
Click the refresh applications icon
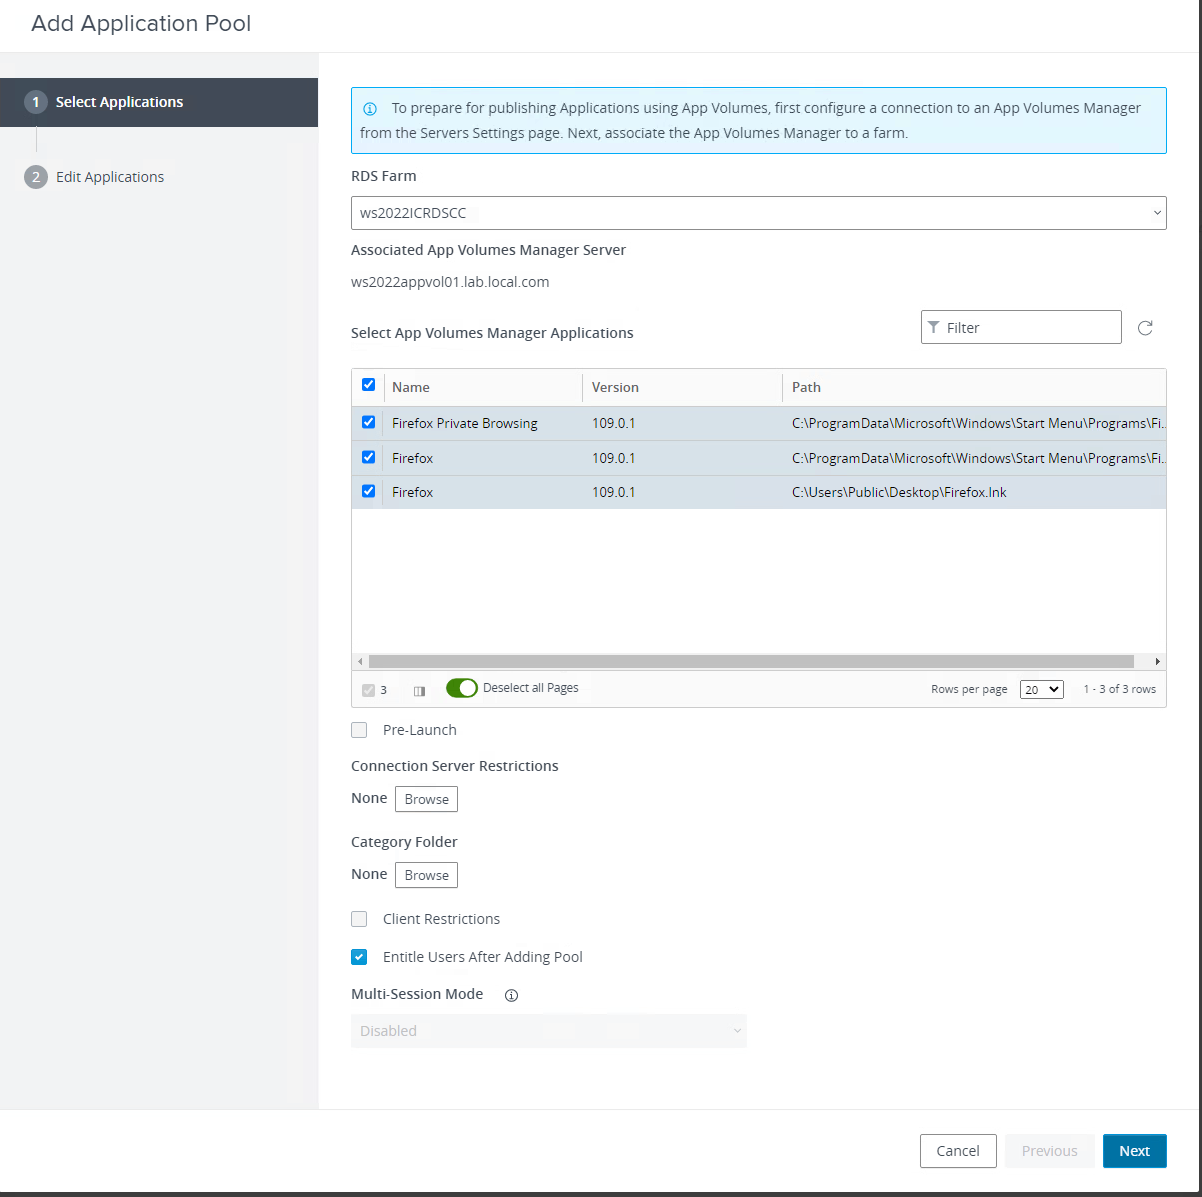point(1145,328)
